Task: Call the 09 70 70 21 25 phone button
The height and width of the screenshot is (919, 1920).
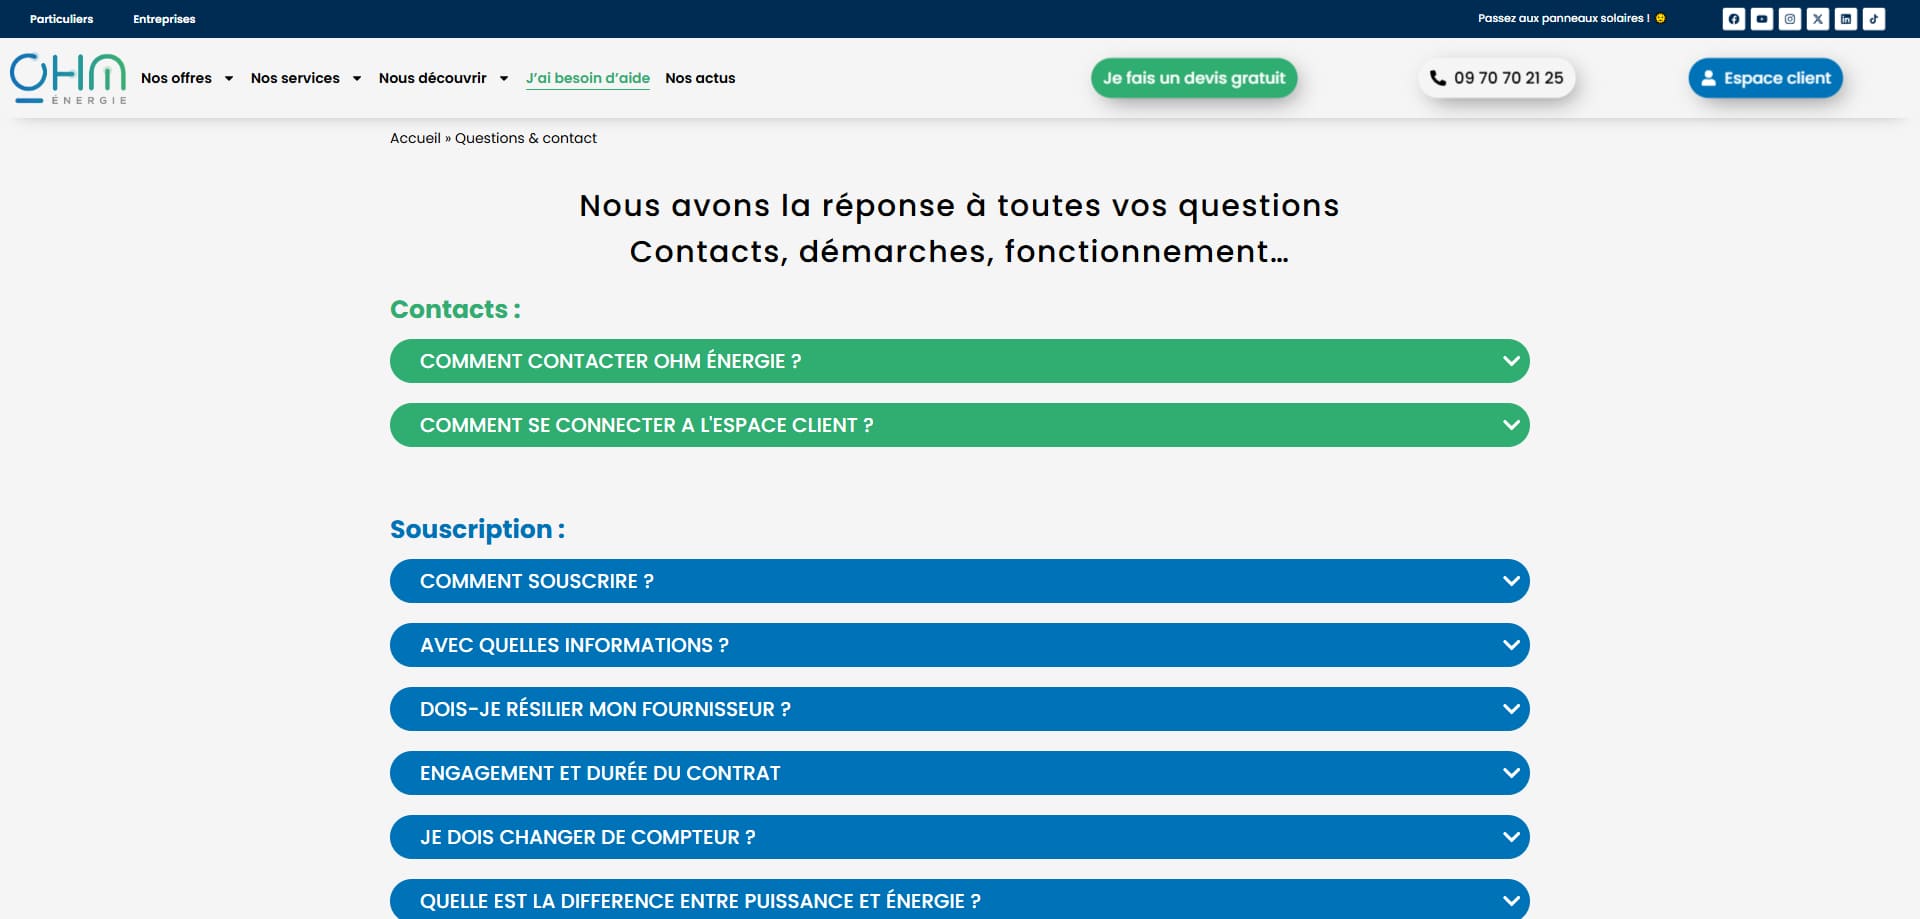Action: point(1496,78)
